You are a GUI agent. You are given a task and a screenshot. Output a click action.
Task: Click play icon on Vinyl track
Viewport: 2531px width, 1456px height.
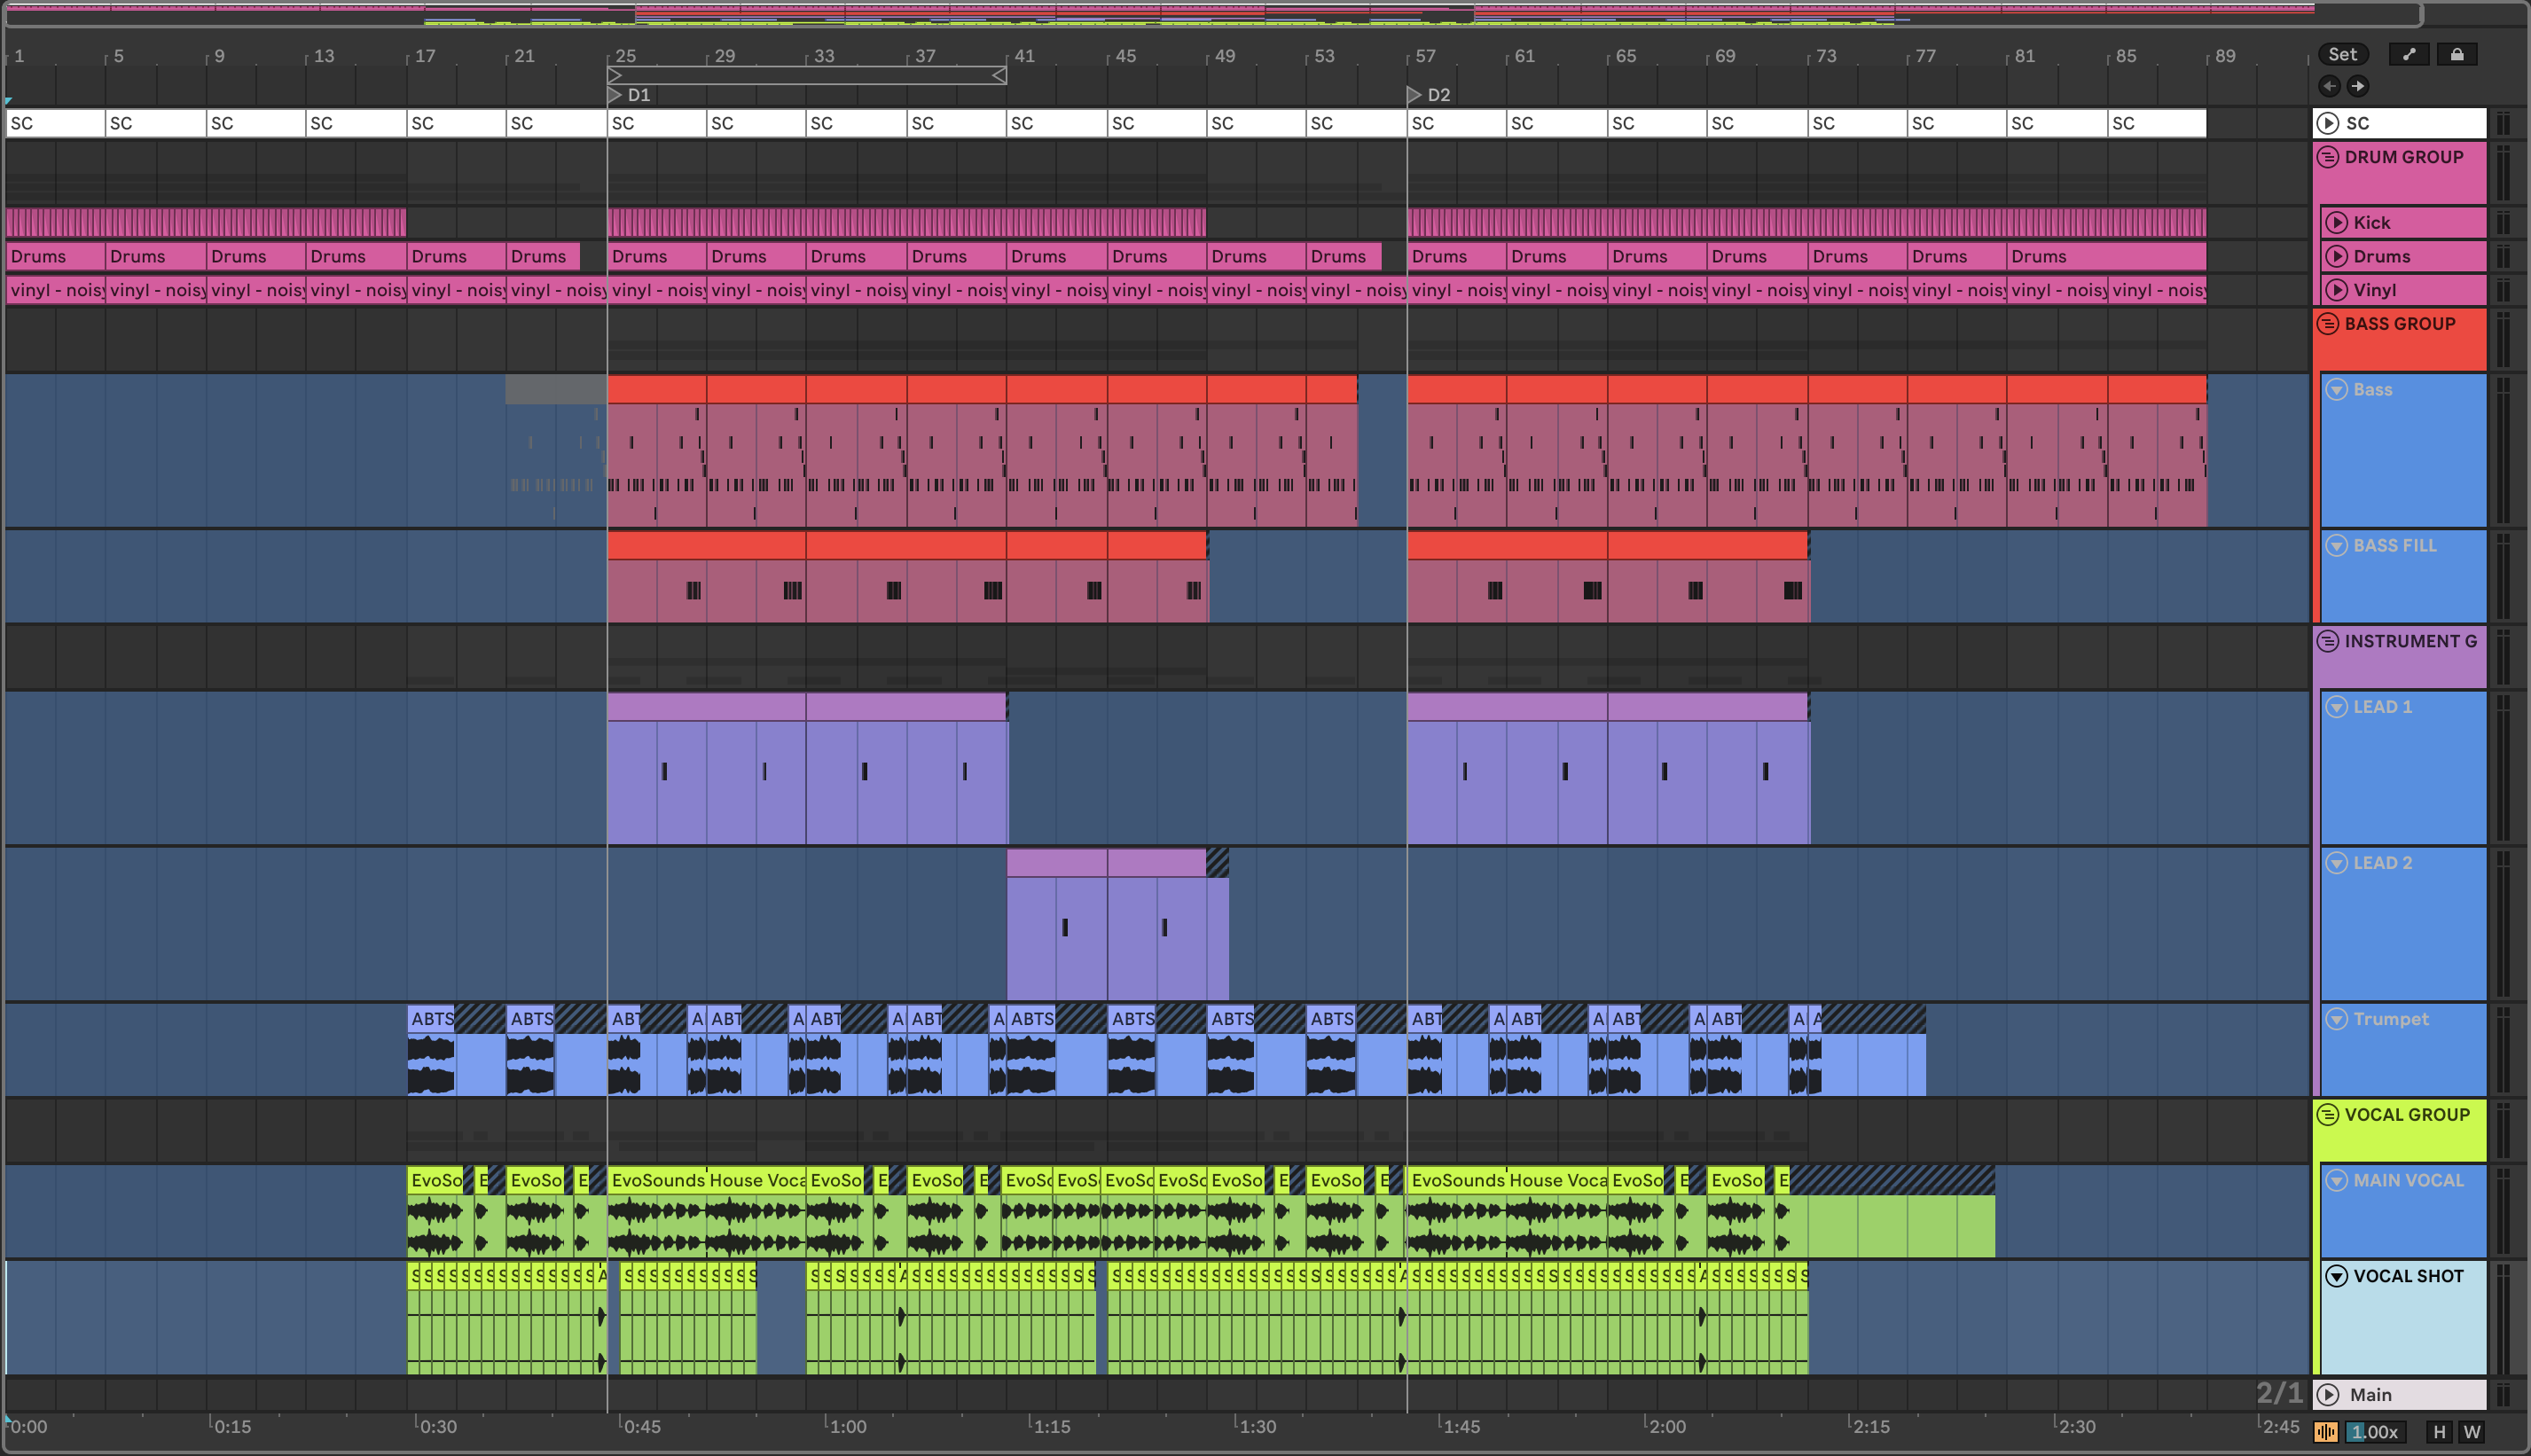coord(2336,290)
